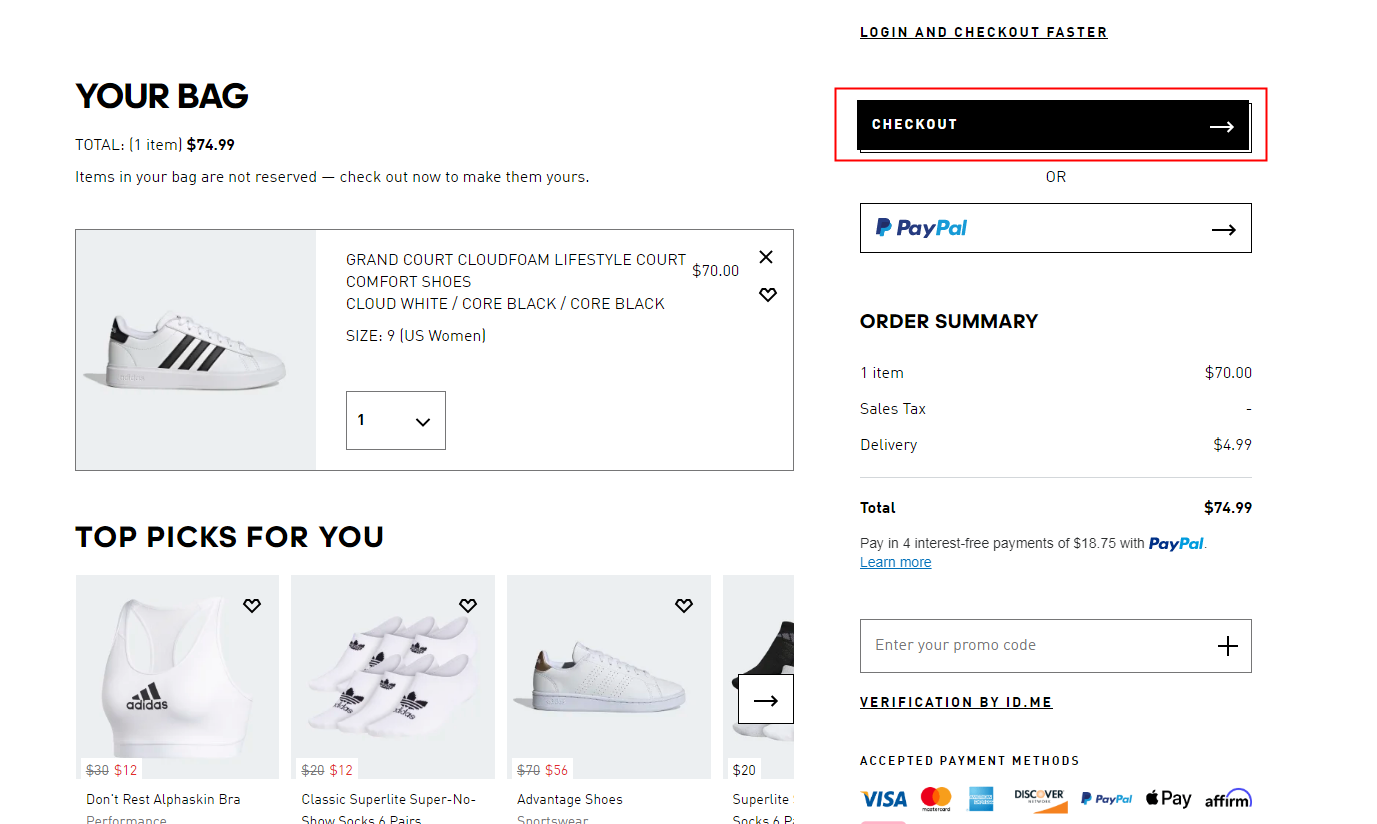Pay with the PayPal button
This screenshot has height=824, width=1377.
[x=1055, y=228]
